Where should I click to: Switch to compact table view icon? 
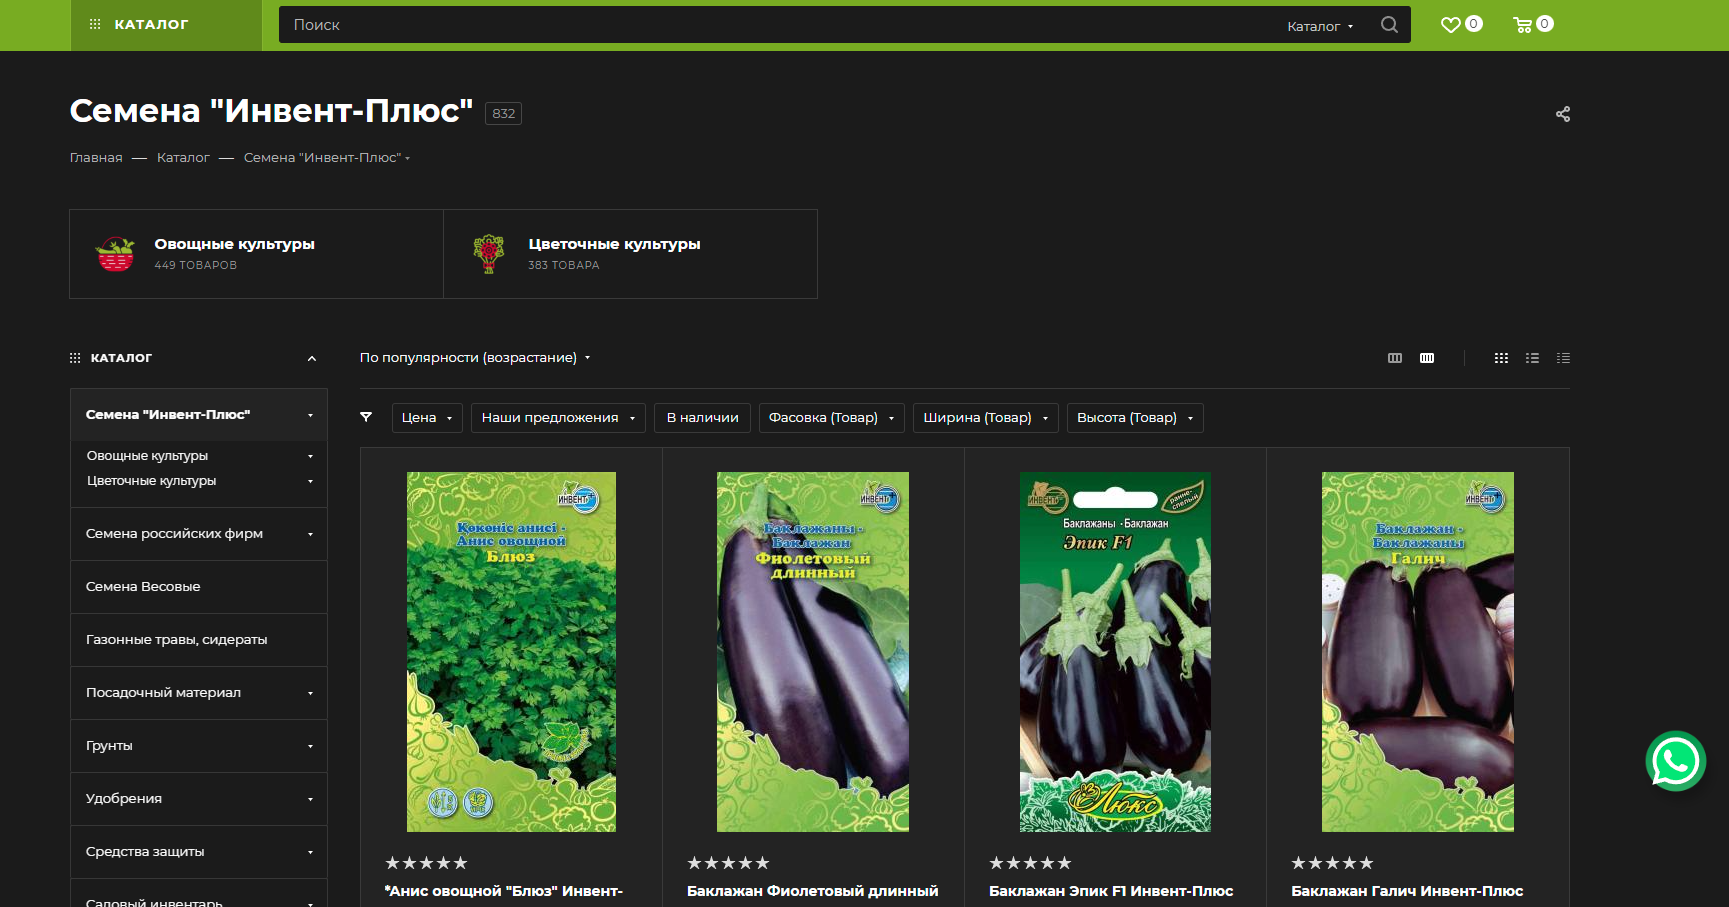1563,358
